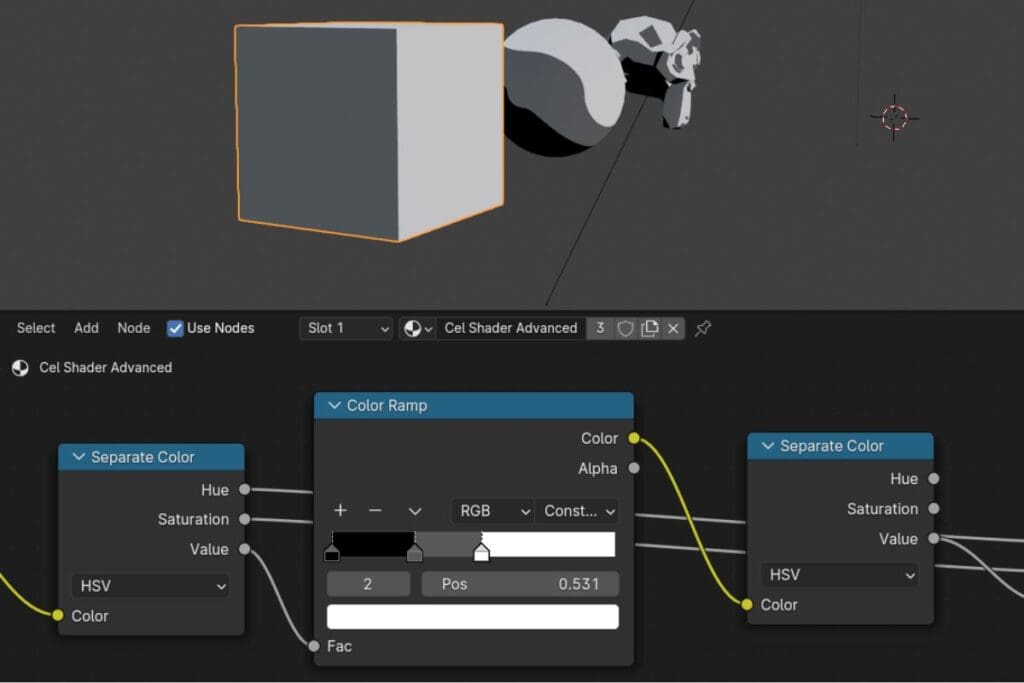Remove color stop with minus icon
Viewport: 1024px width, 683px height.
375,511
